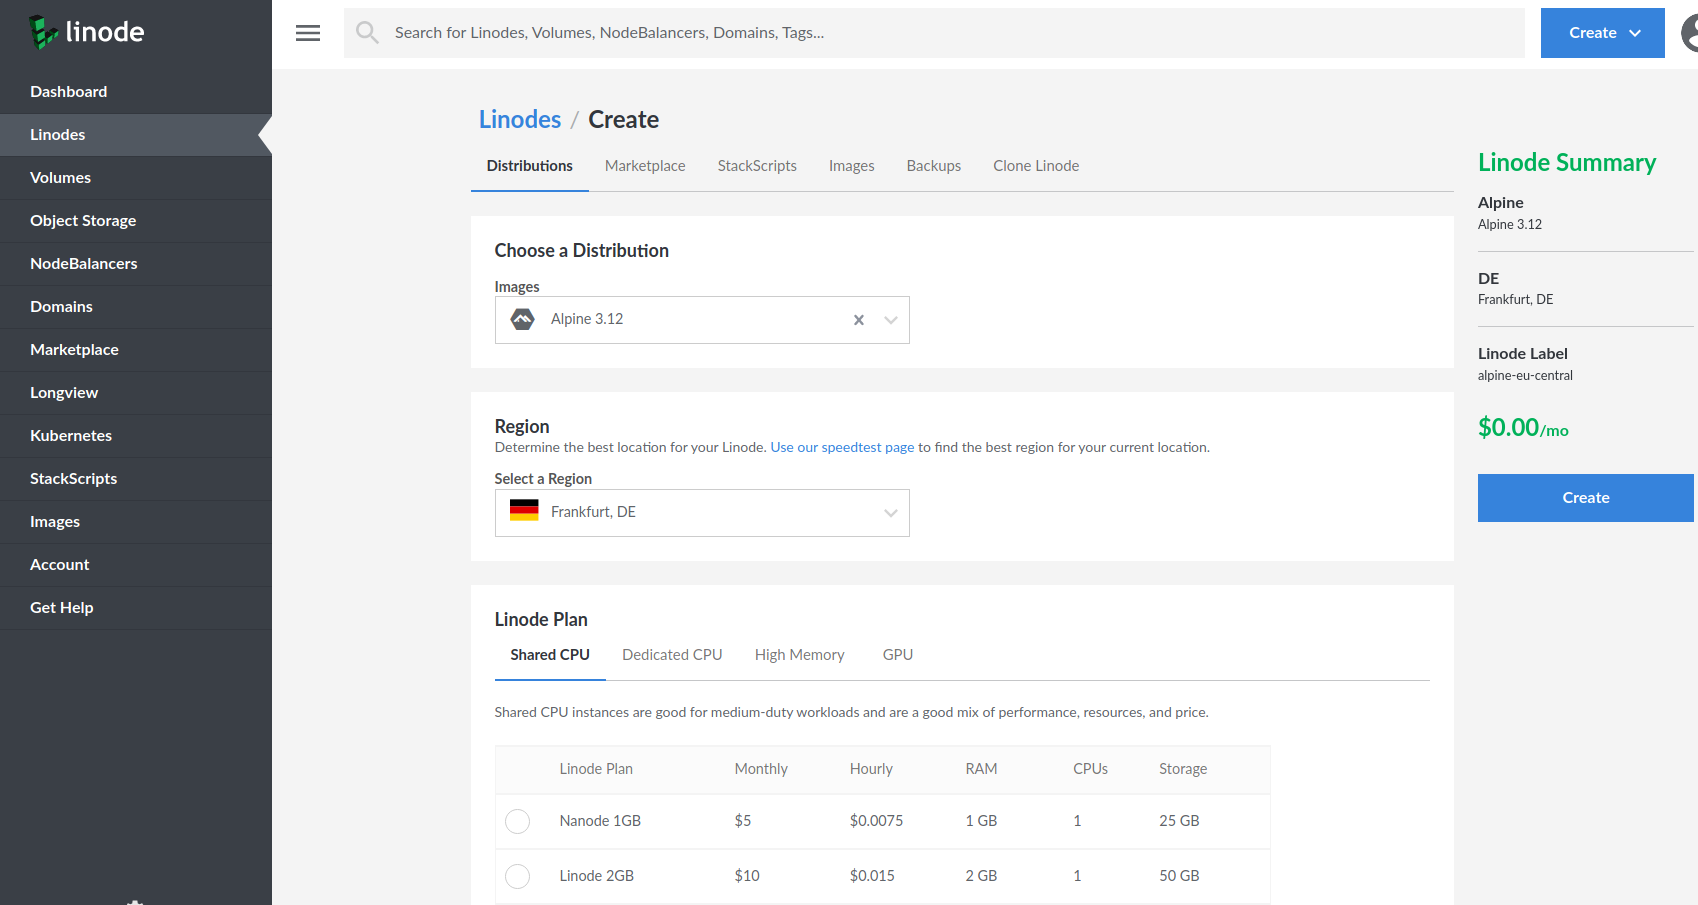Open Dashboard in the sidebar
The image size is (1698, 905).
[136, 92]
